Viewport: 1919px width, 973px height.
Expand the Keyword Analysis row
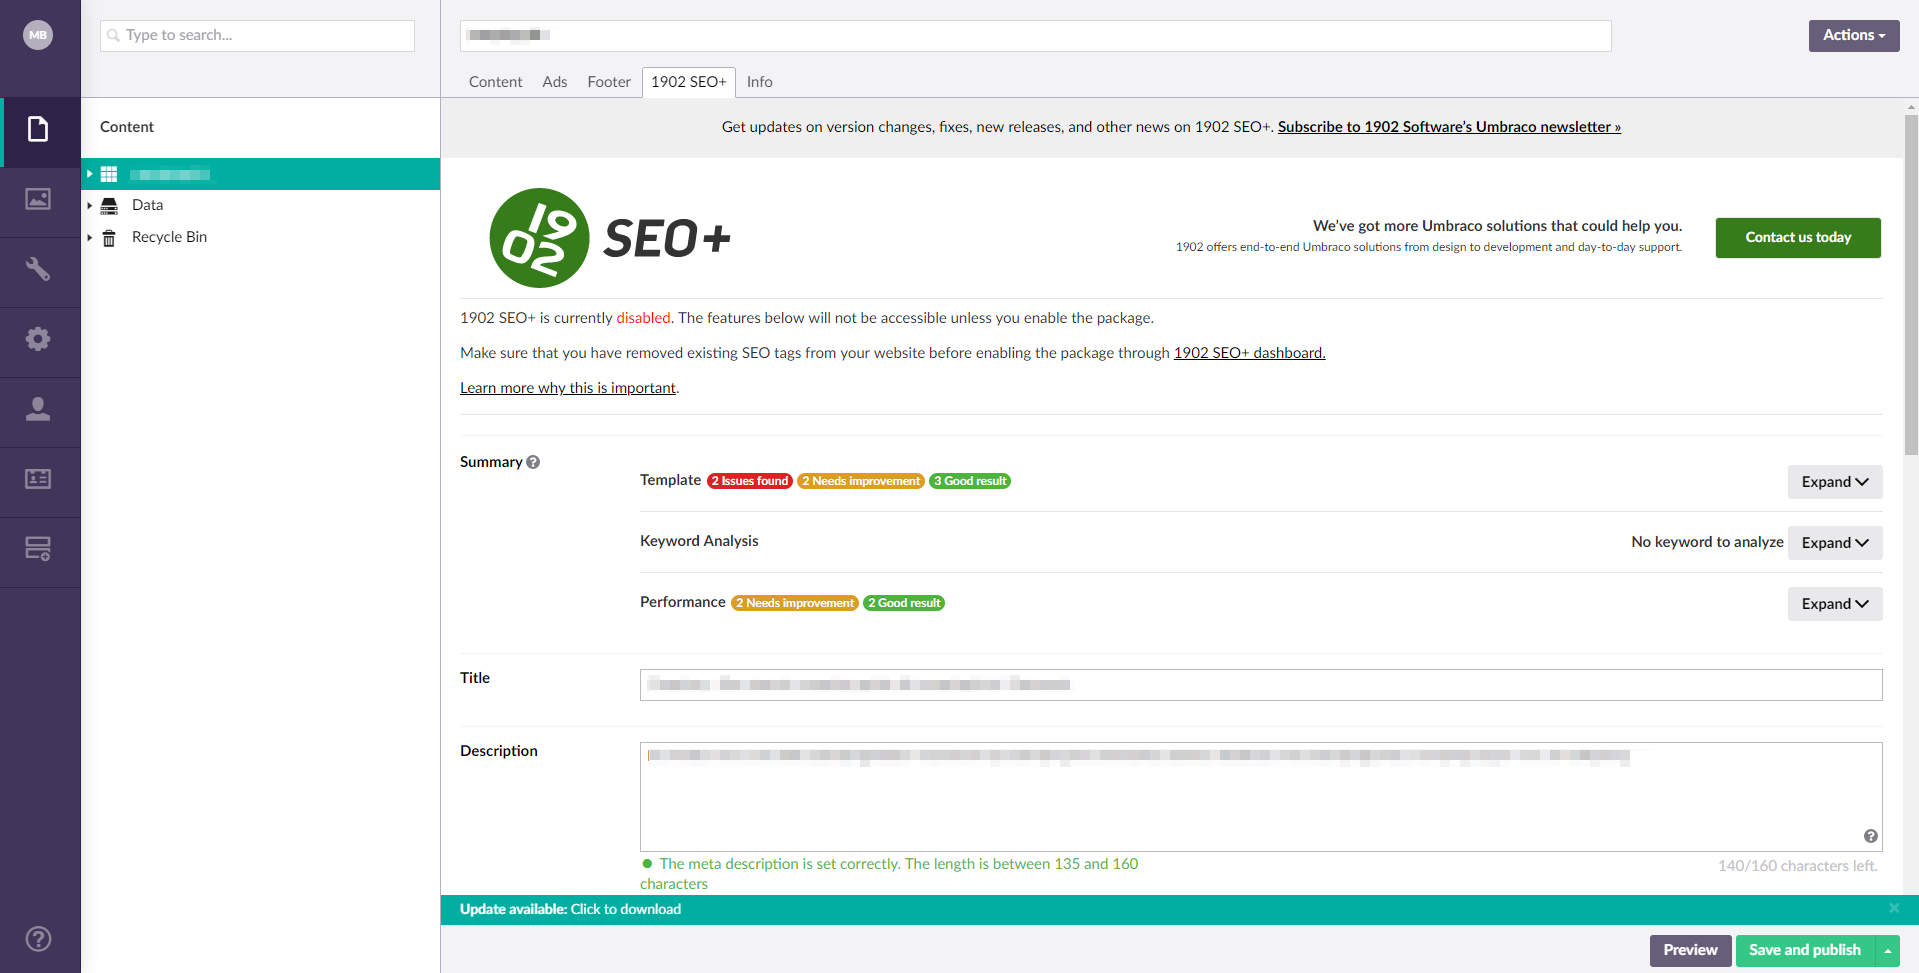pyautogui.click(x=1835, y=543)
